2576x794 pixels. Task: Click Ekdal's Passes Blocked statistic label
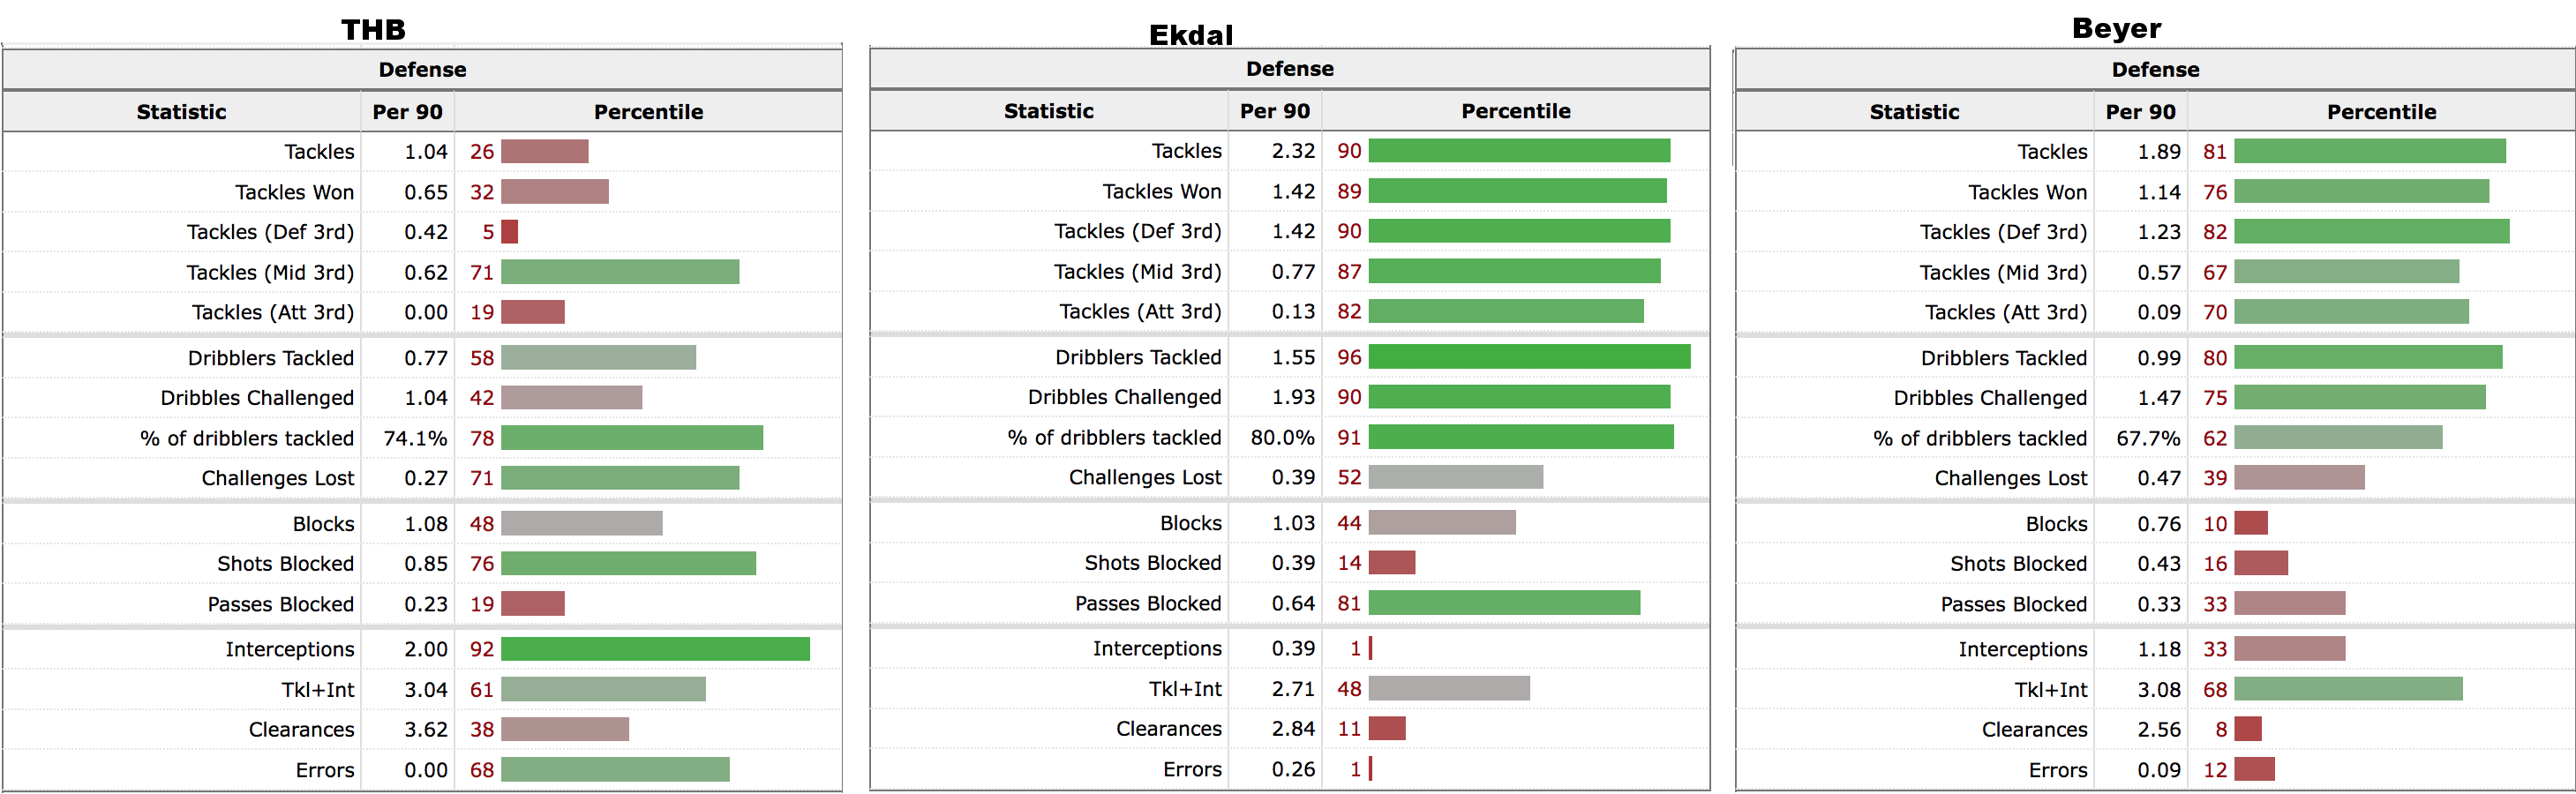1147,603
